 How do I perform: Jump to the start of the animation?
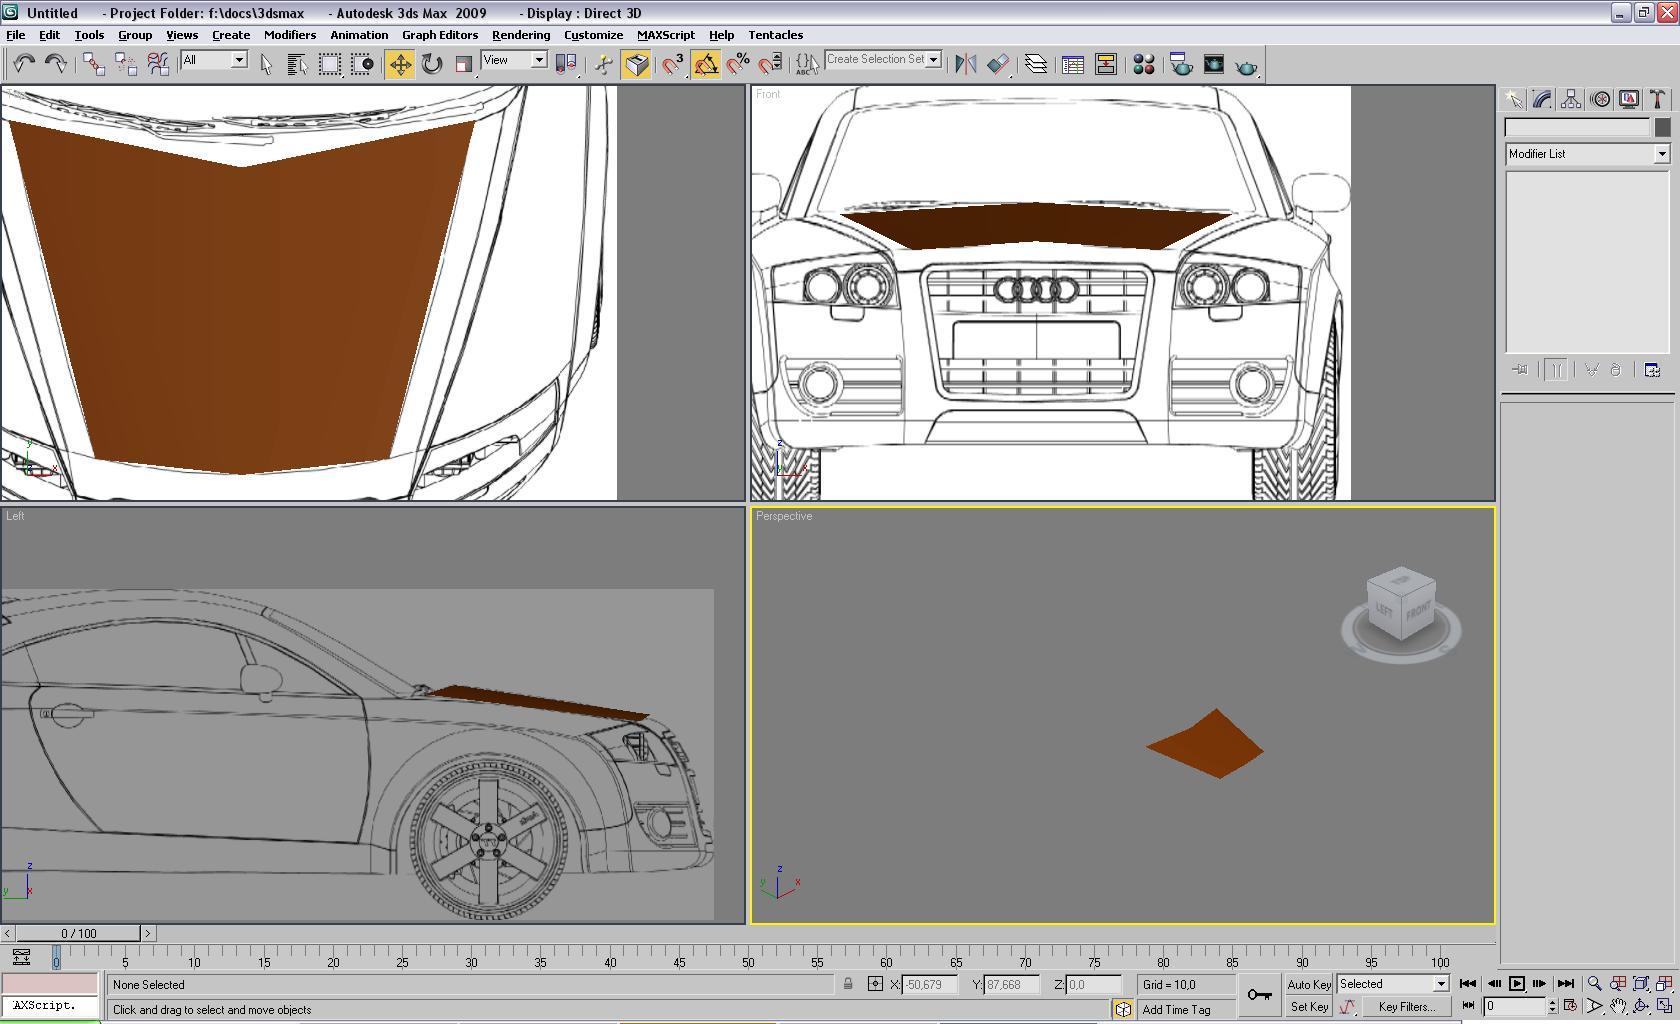(x=1468, y=984)
